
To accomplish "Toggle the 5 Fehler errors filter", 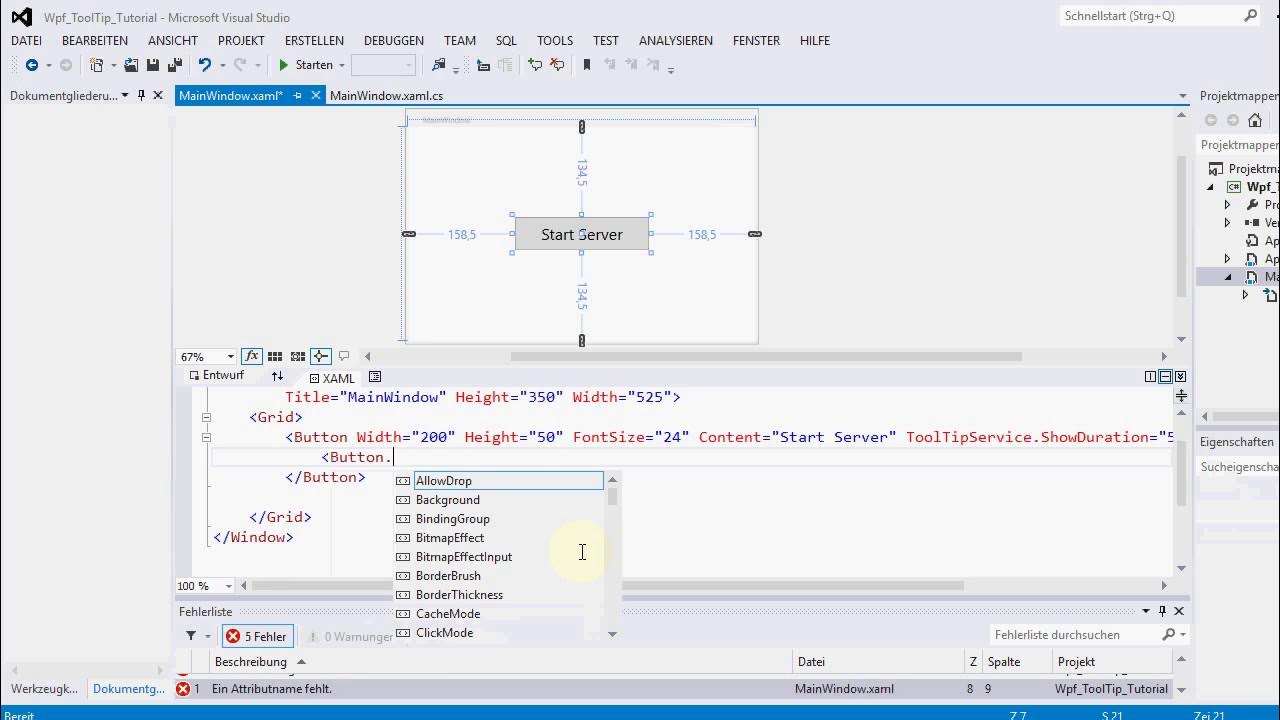I will pos(257,636).
